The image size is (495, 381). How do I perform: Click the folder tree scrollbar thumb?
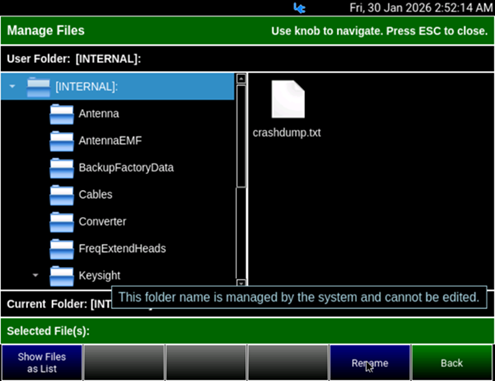241,136
